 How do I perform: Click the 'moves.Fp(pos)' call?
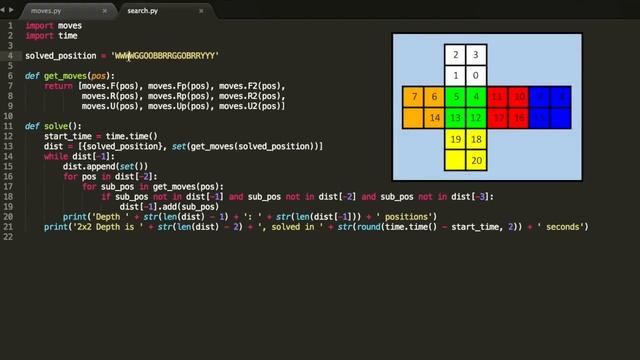tap(179, 86)
